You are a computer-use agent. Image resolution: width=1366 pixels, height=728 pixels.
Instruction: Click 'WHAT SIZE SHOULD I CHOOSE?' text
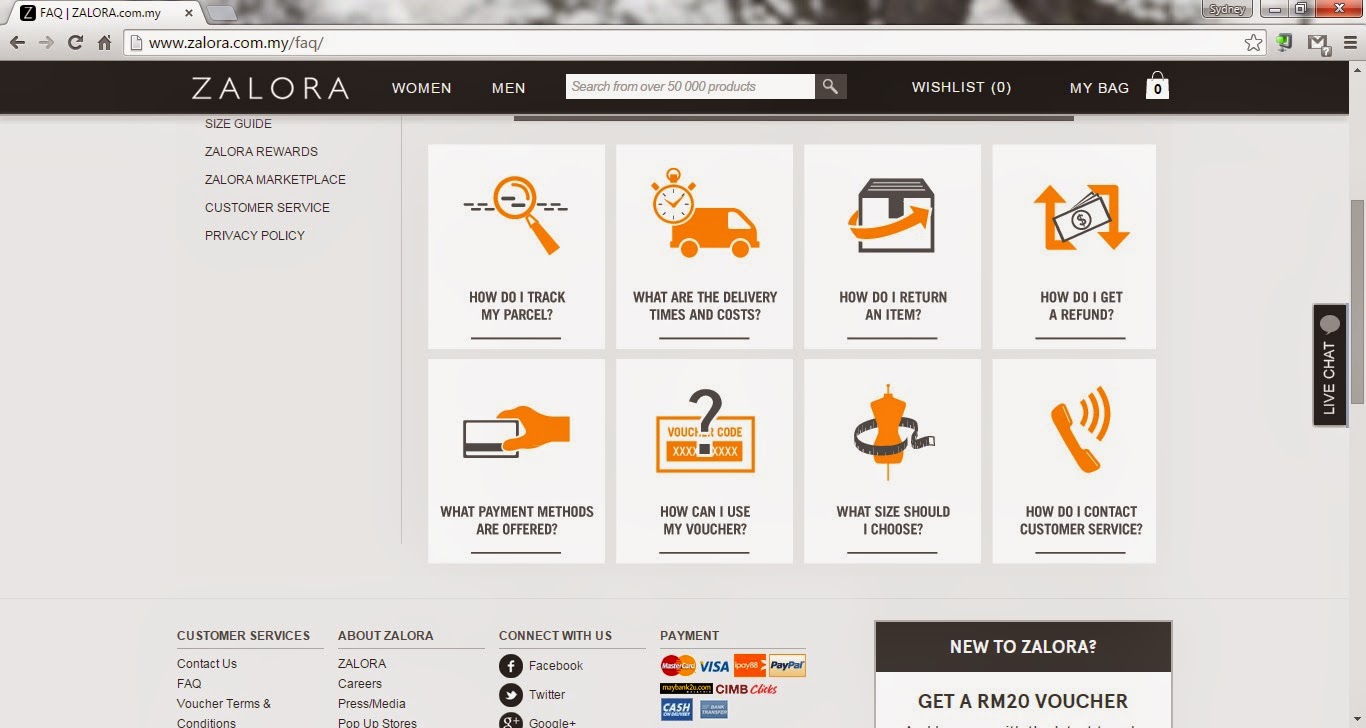pyautogui.click(x=893, y=520)
